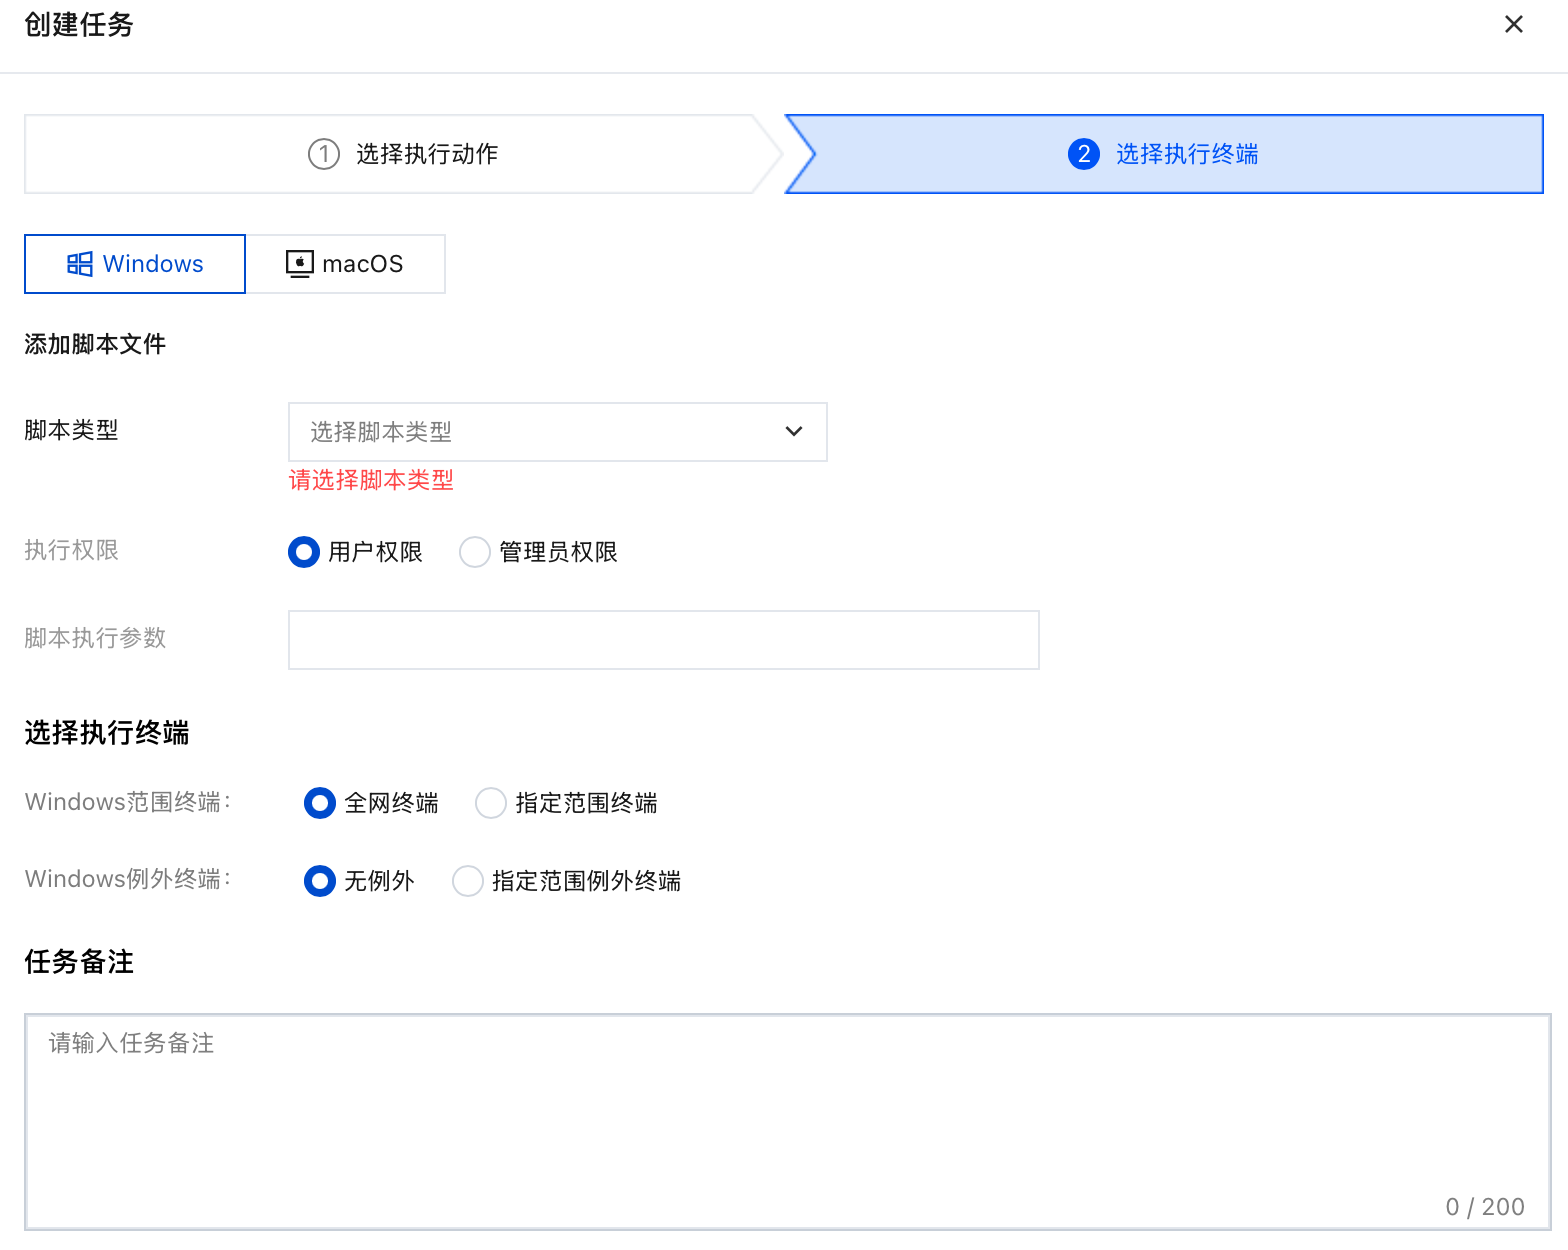Click the chevron arrow in 脚本类型 dropdown
1568x1250 pixels.
pos(794,432)
